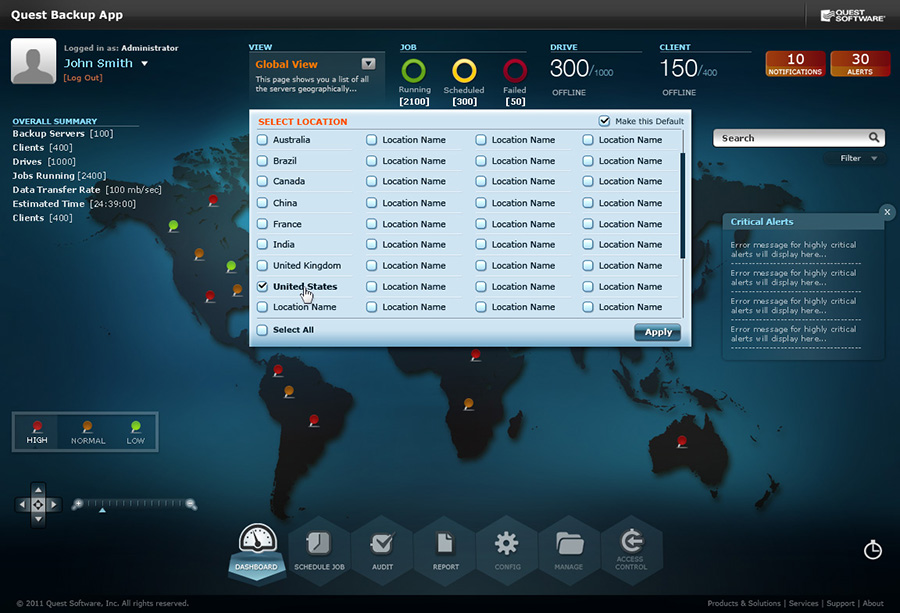Toggle the Select All checkbox
Screen dimensions: 900x613
pyautogui.click(x=262, y=330)
